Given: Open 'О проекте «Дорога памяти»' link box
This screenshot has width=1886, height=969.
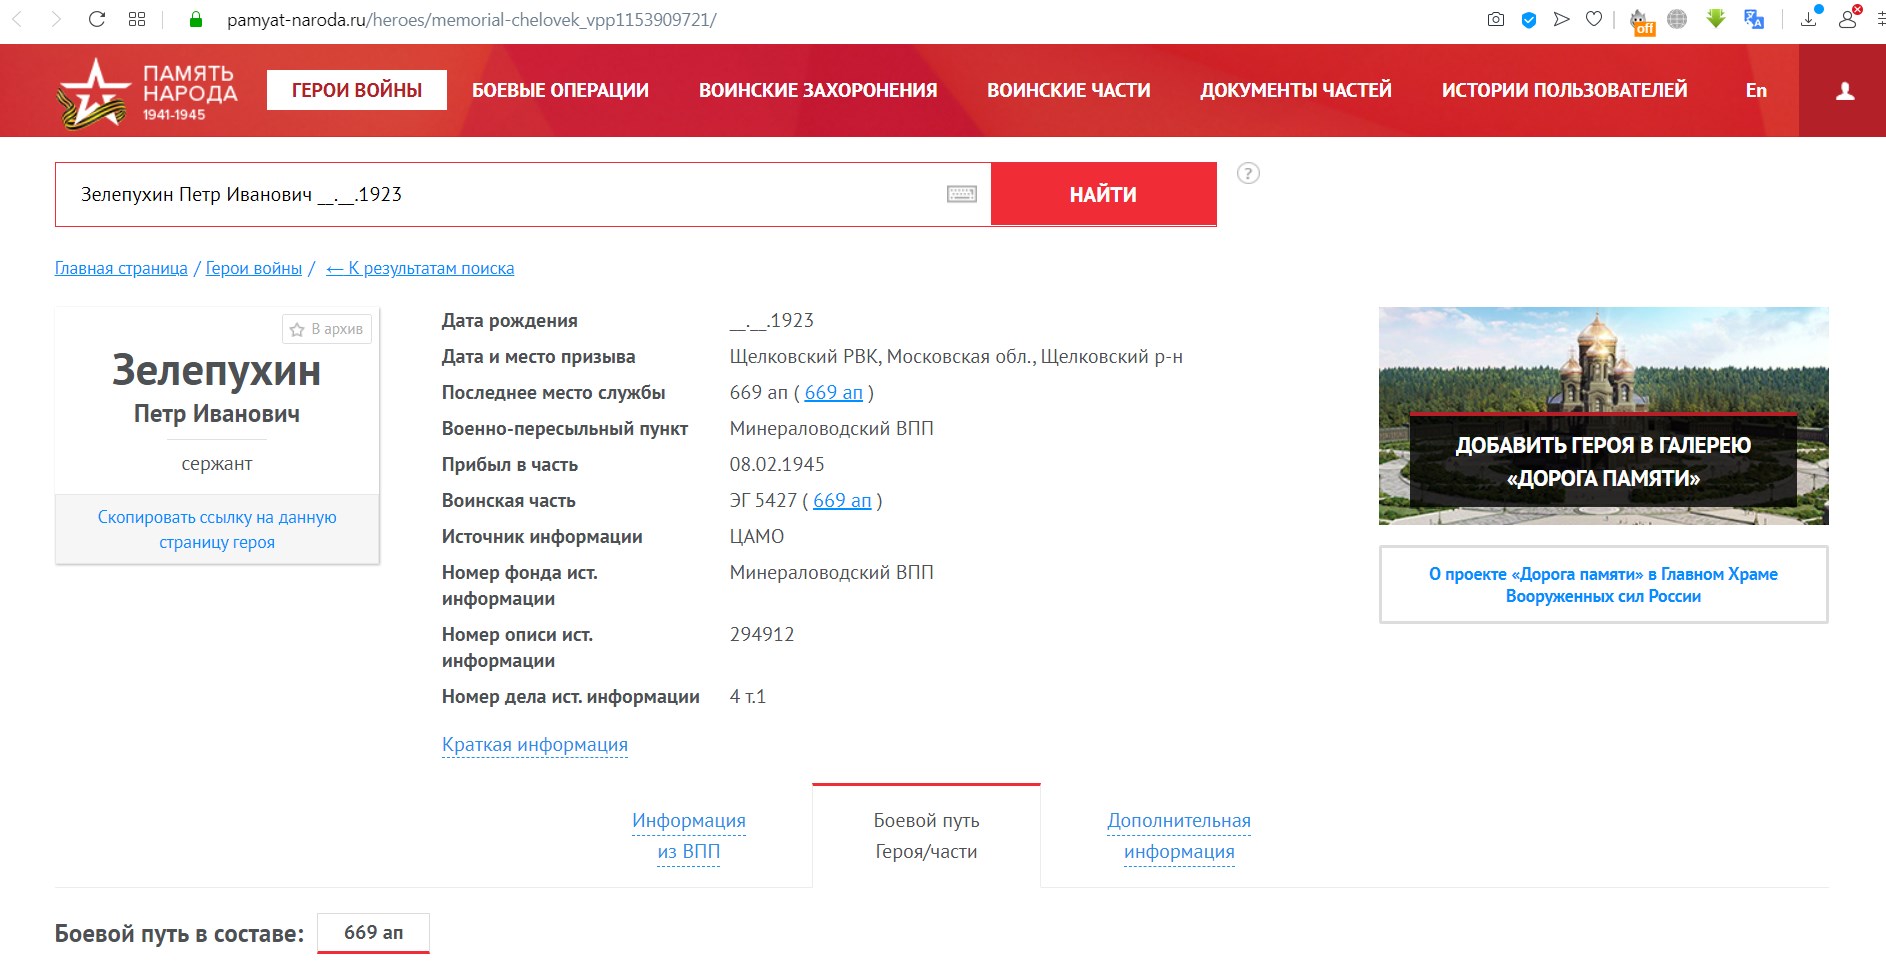Looking at the screenshot, I should pyautogui.click(x=1603, y=585).
